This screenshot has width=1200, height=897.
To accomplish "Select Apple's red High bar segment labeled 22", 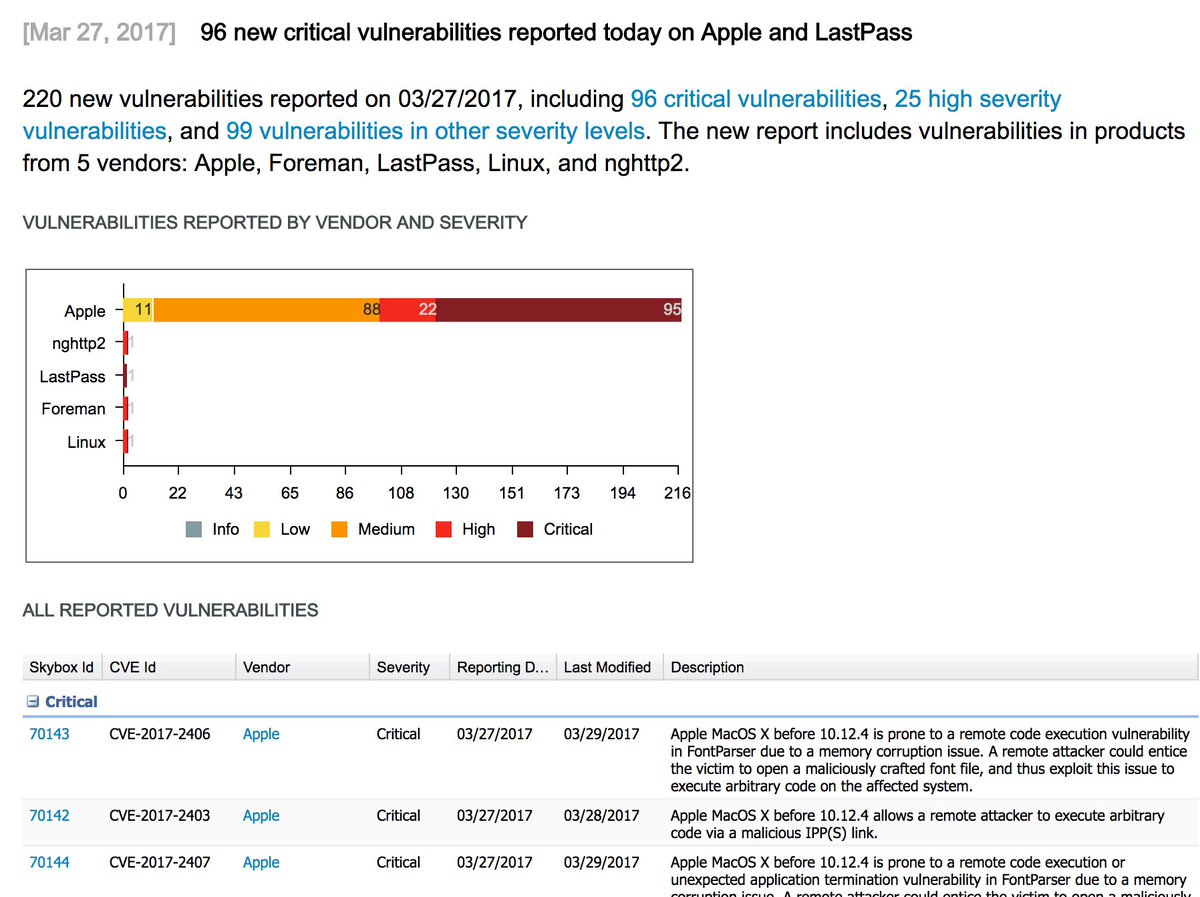I will point(409,310).
